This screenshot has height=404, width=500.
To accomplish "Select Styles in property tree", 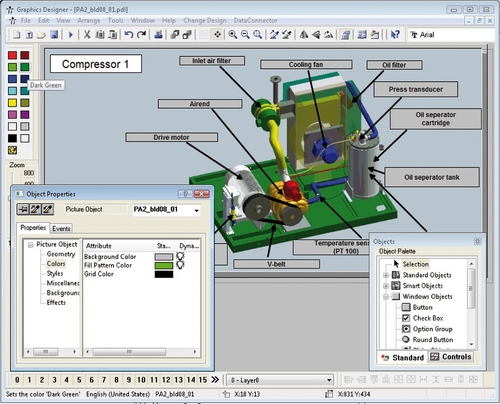I will [x=55, y=273].
